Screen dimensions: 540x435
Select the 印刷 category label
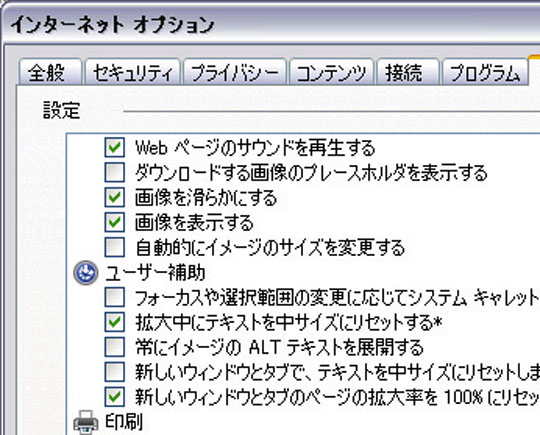pos(124,422)
